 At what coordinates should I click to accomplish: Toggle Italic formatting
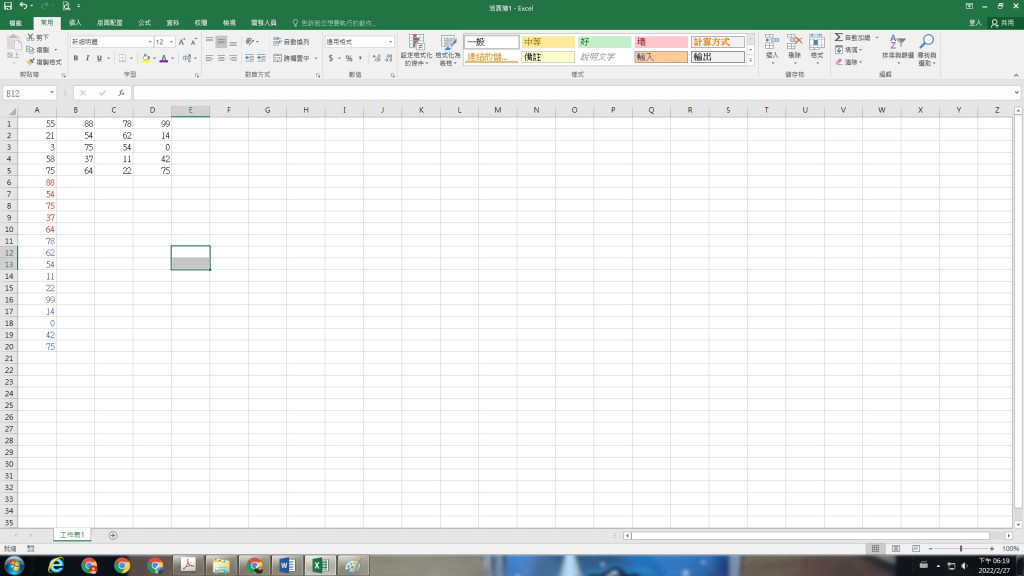88,58
